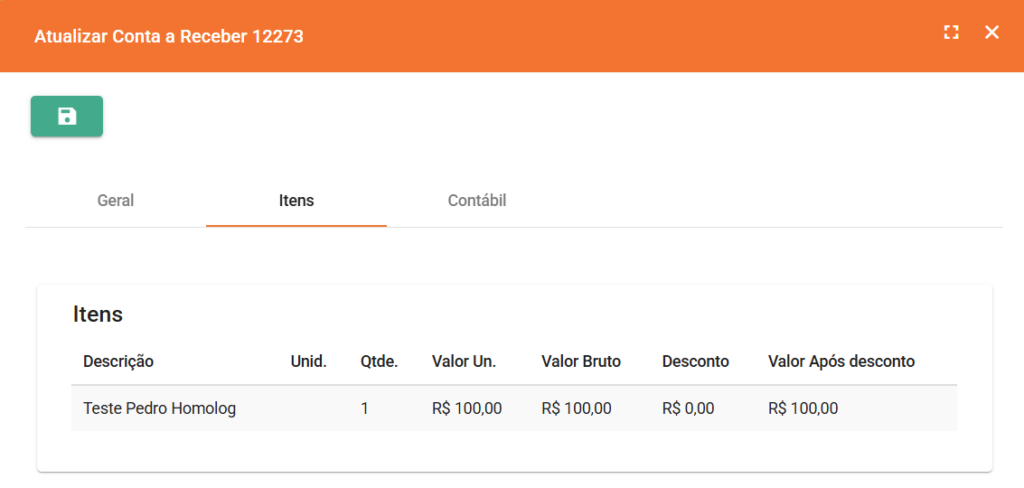Click the Itens card heading
1024x488 pixels.
click(98, 314)
